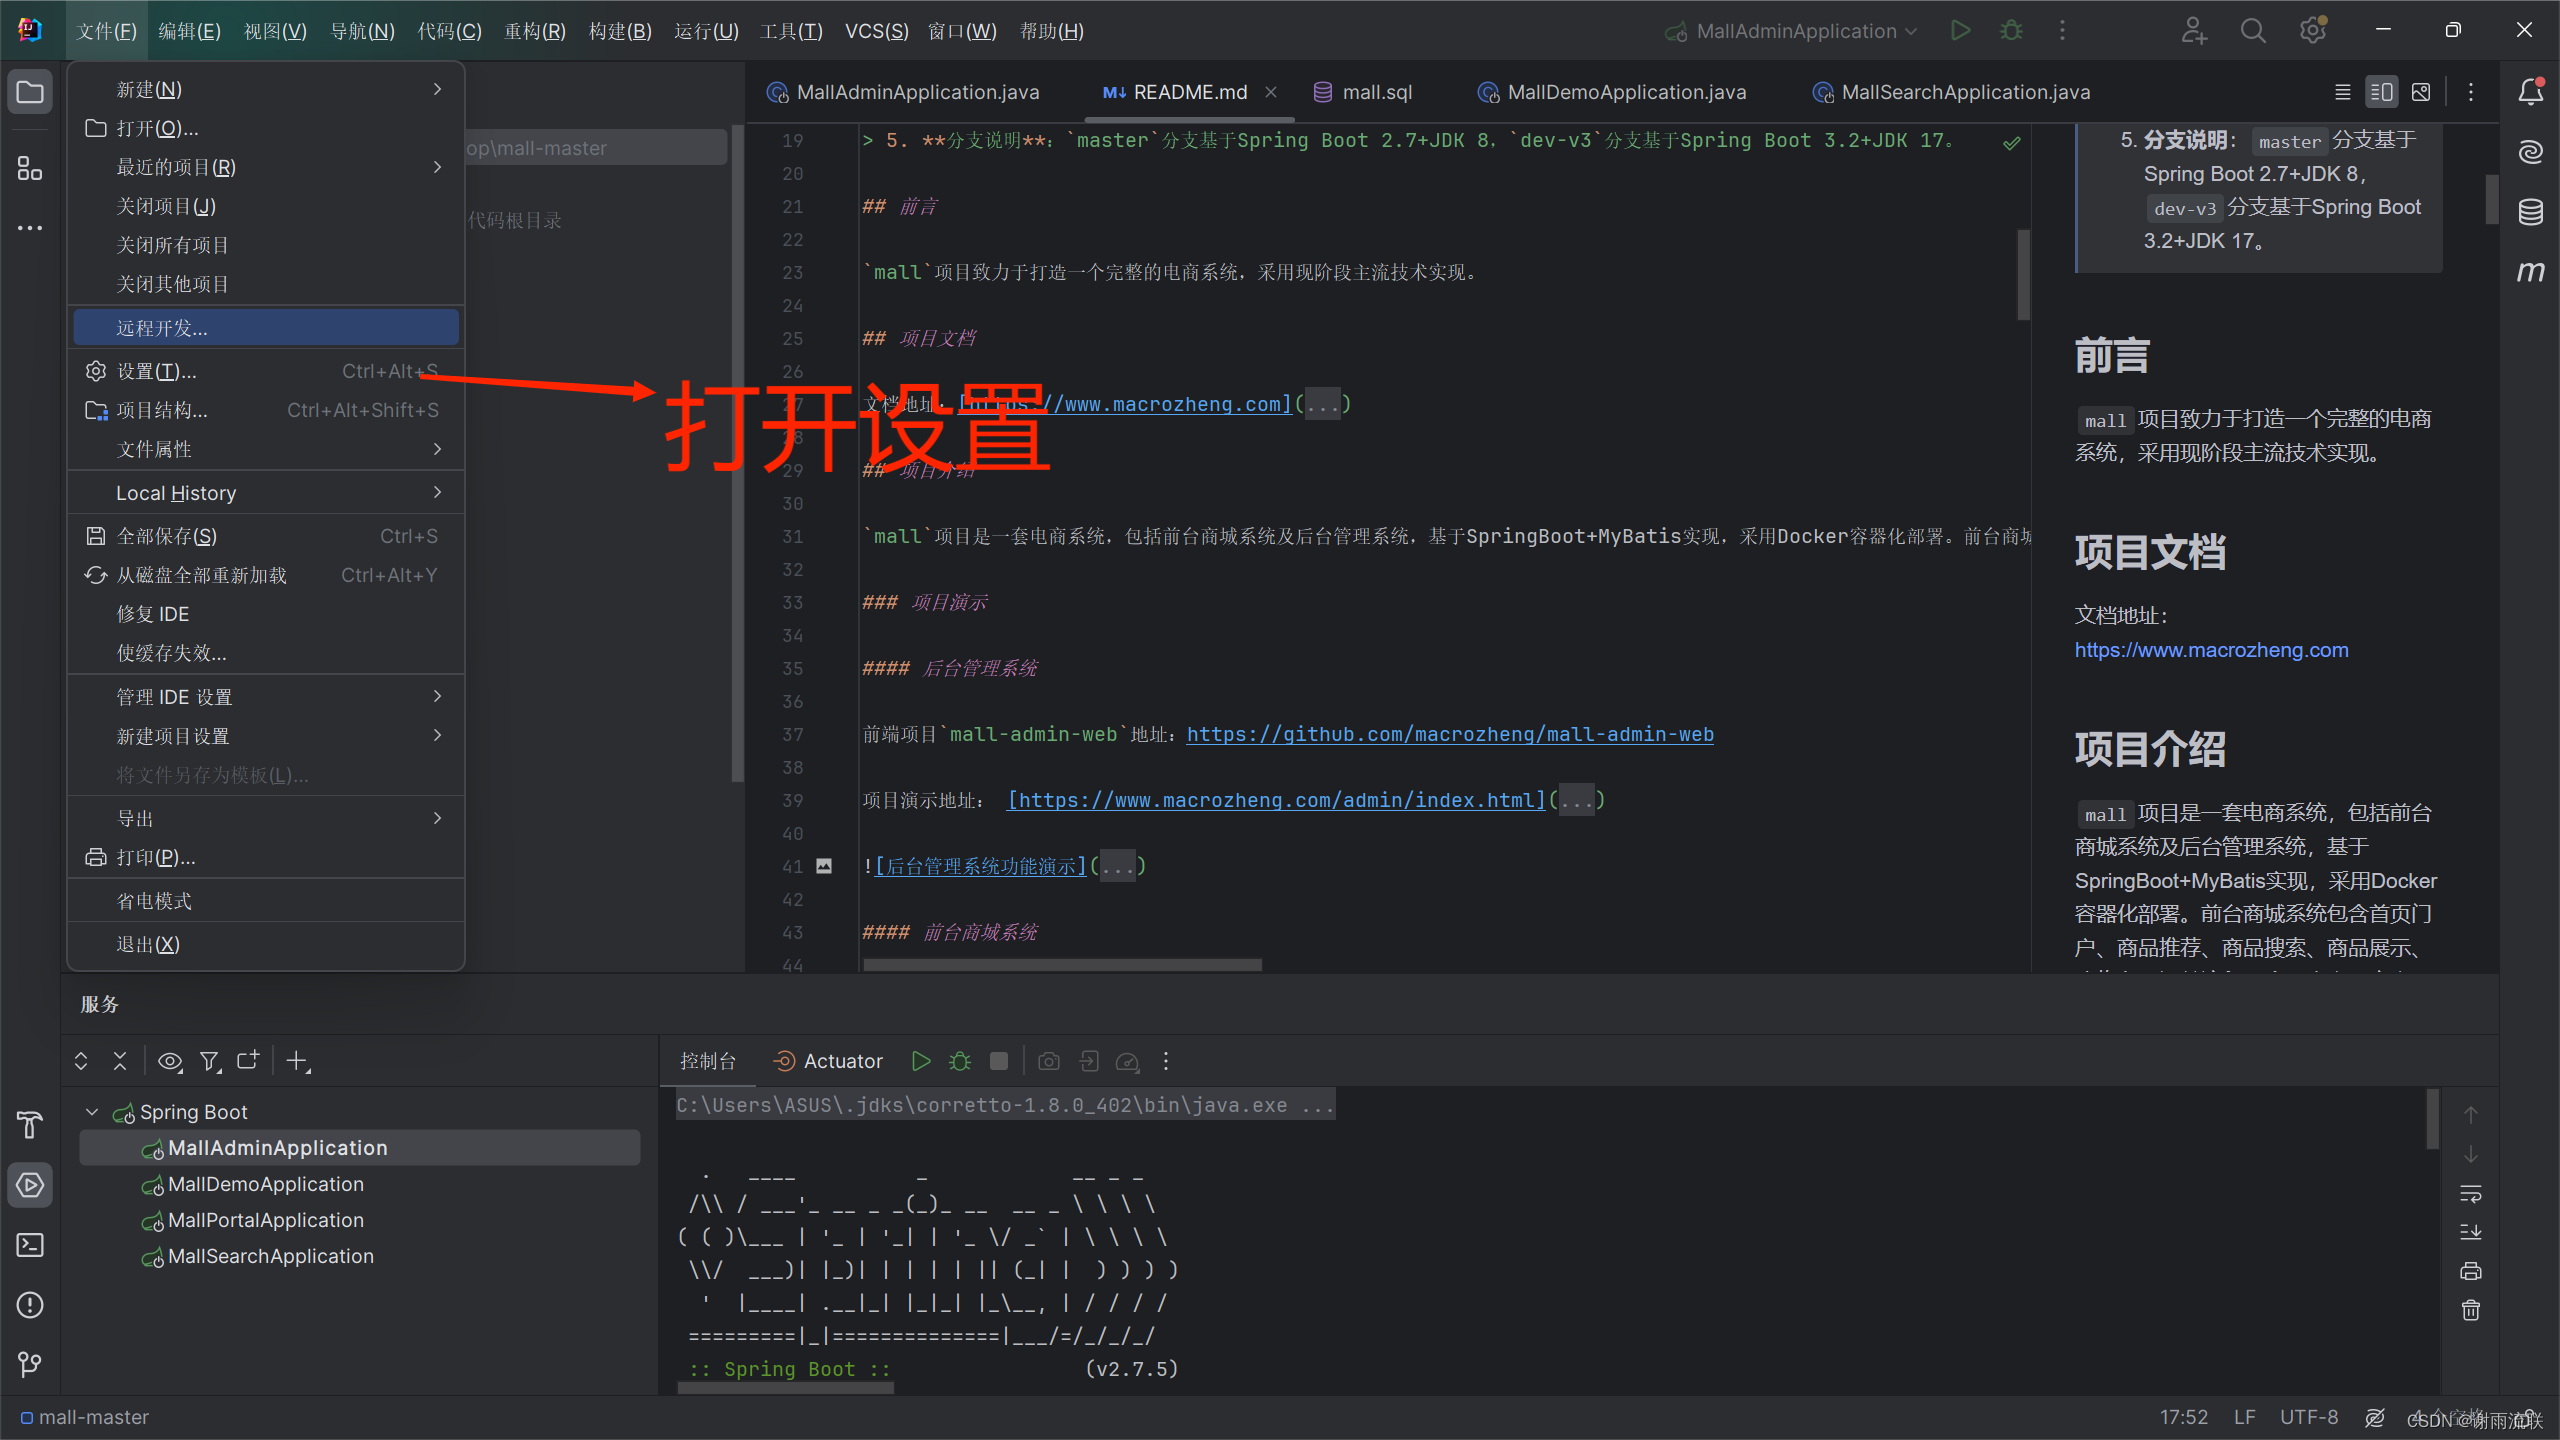Click macrozheng.com link in the preview
The height and width of the screenshot is (1440, 2560).
(2211, 650)
